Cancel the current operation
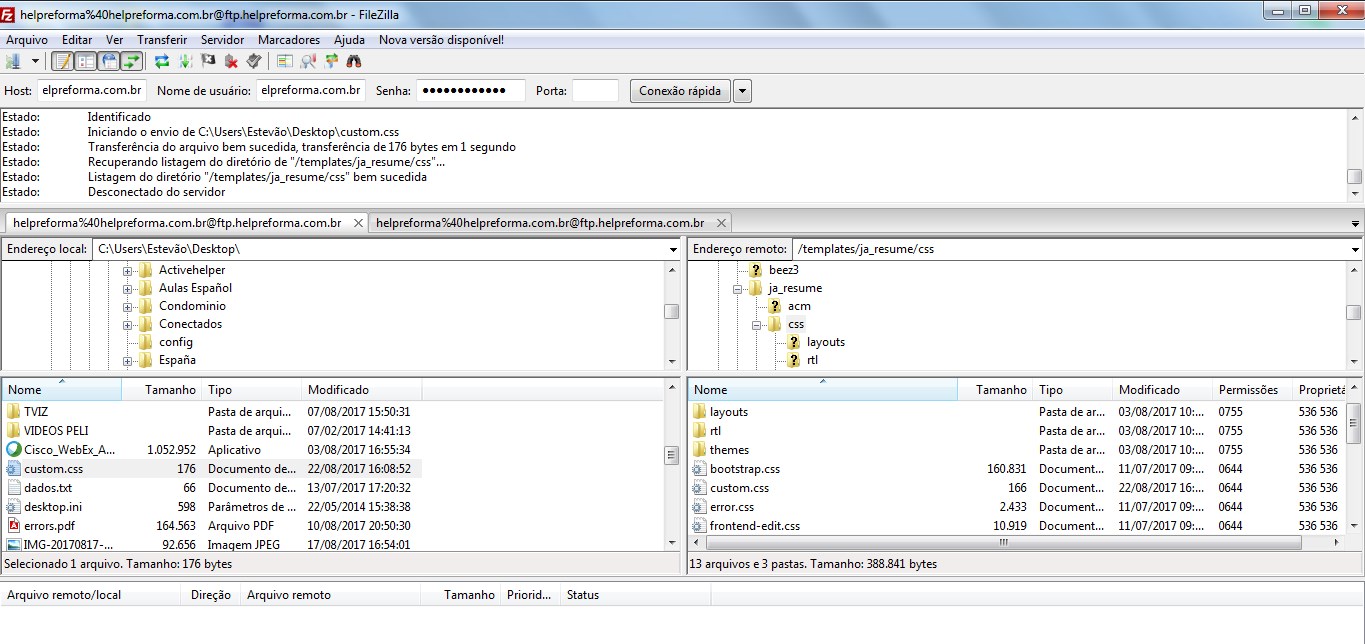 [207, 60]
